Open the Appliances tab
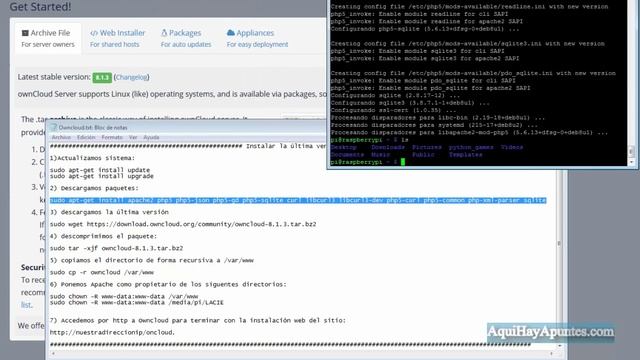 (x=257, y=38)
